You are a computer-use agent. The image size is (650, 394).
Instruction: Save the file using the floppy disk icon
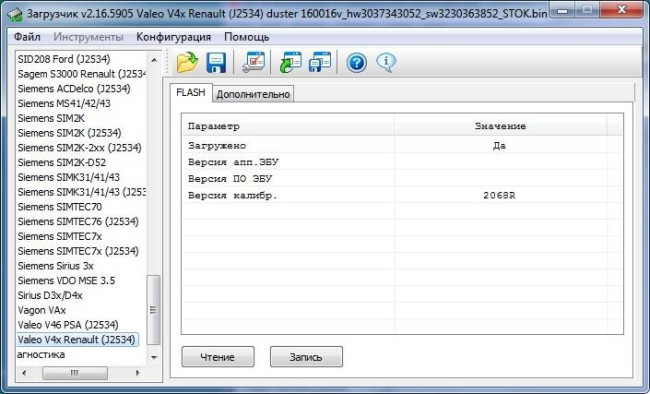(216, 63)
